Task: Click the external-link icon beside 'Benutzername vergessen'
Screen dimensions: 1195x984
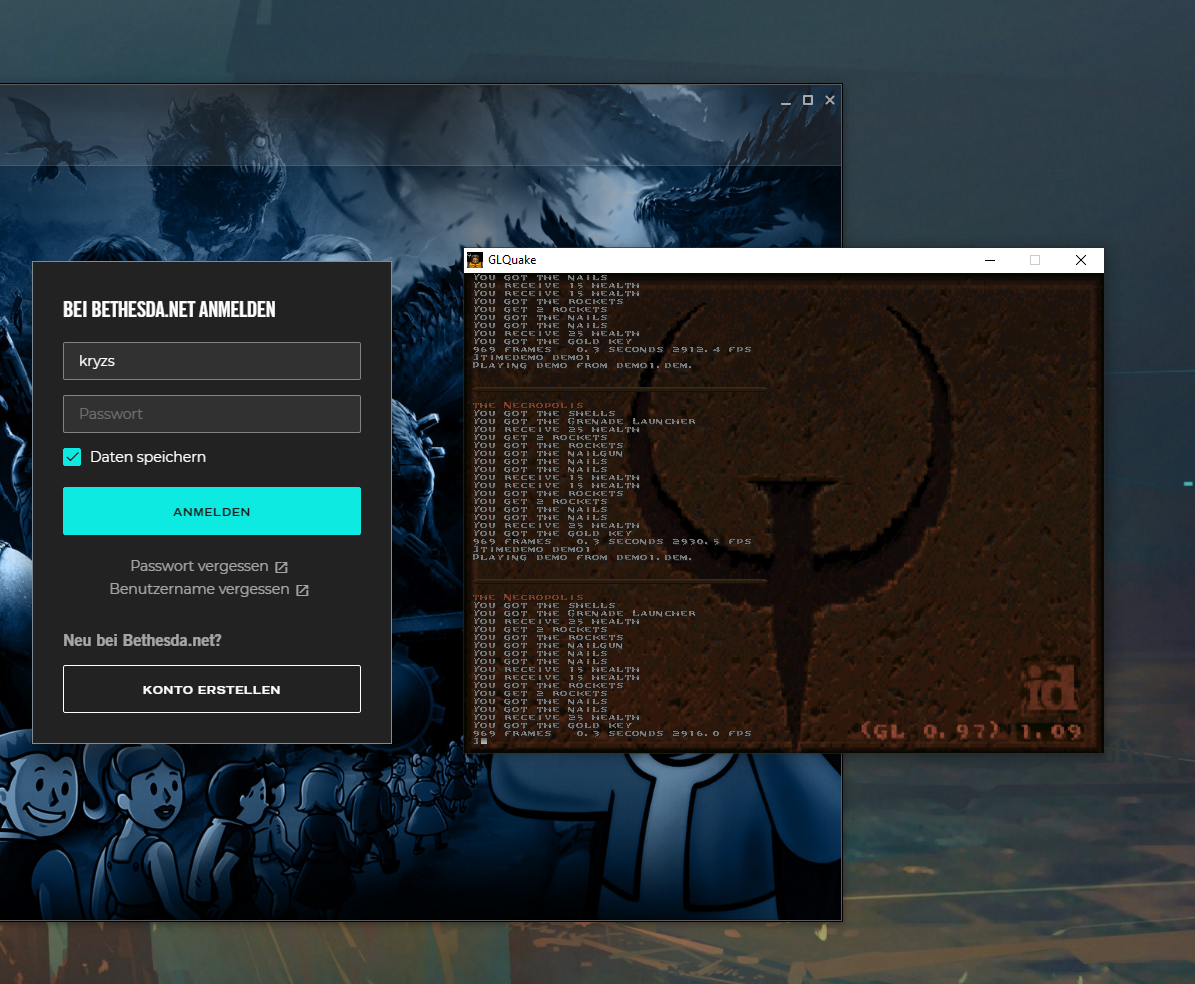Action: [x=303, y=590]
